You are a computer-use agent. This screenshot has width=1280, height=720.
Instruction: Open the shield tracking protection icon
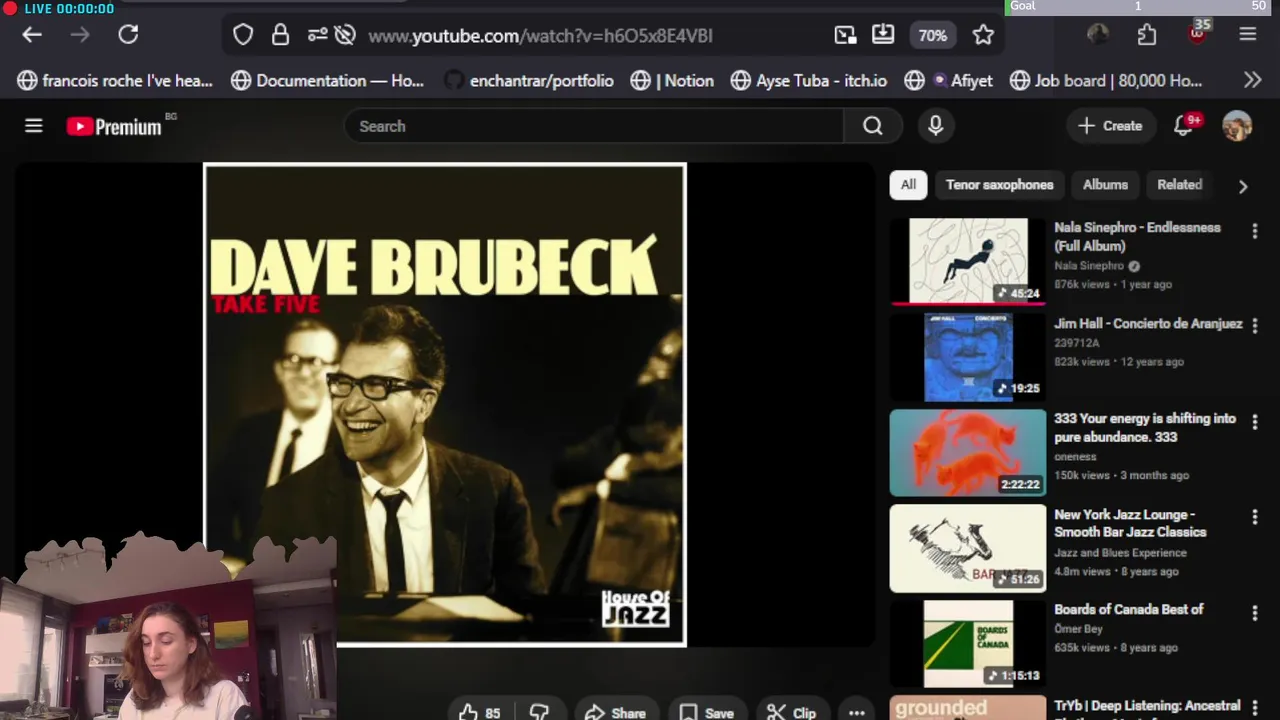click(243, 35)
